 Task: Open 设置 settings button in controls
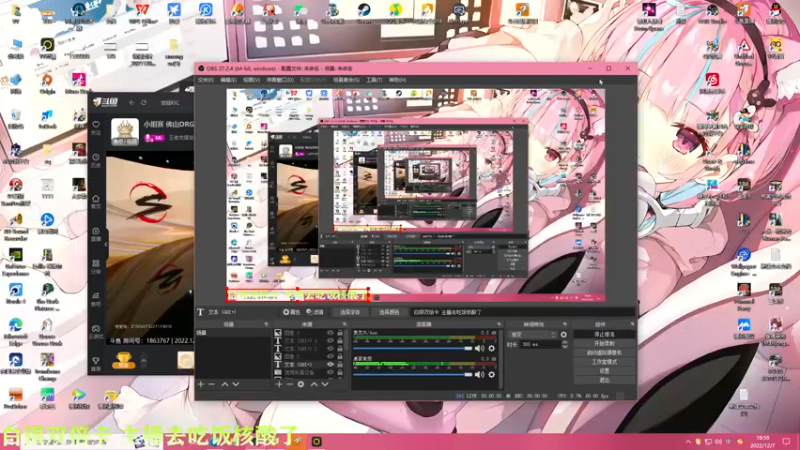(605, 371)
